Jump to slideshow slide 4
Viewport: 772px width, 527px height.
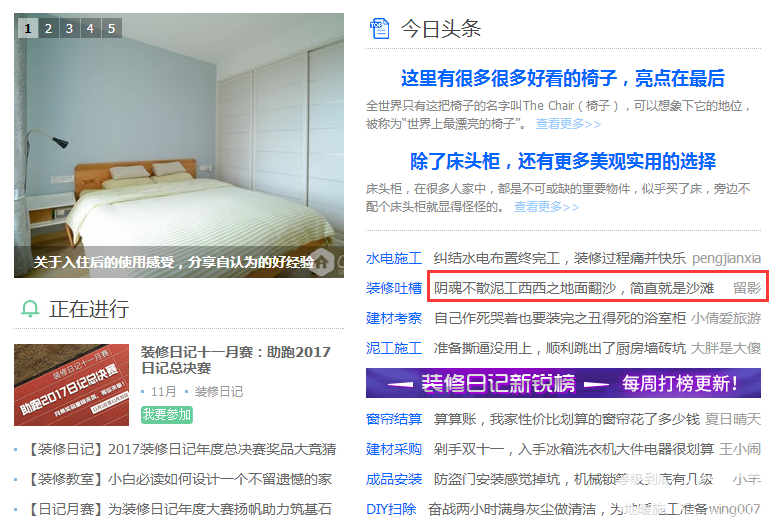coord(91,28)
